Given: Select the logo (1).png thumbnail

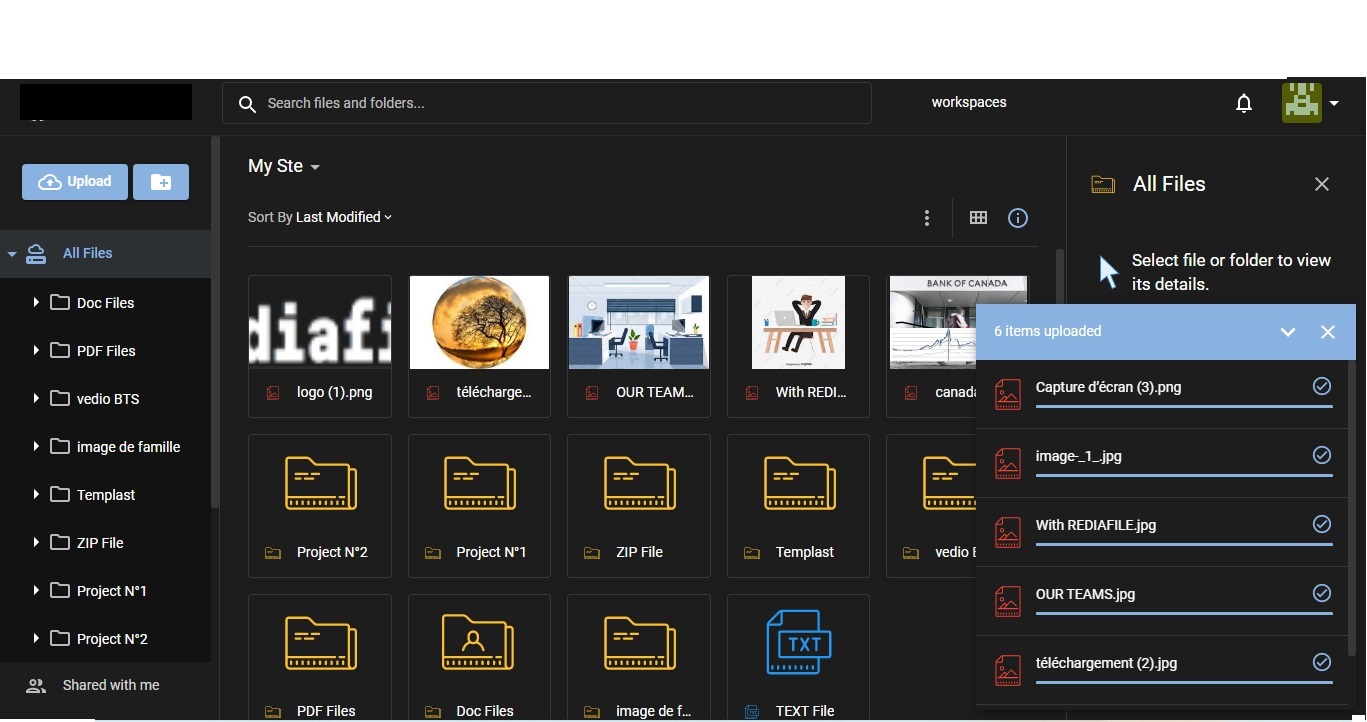Looking at the screenshot, I should point(320,322).
